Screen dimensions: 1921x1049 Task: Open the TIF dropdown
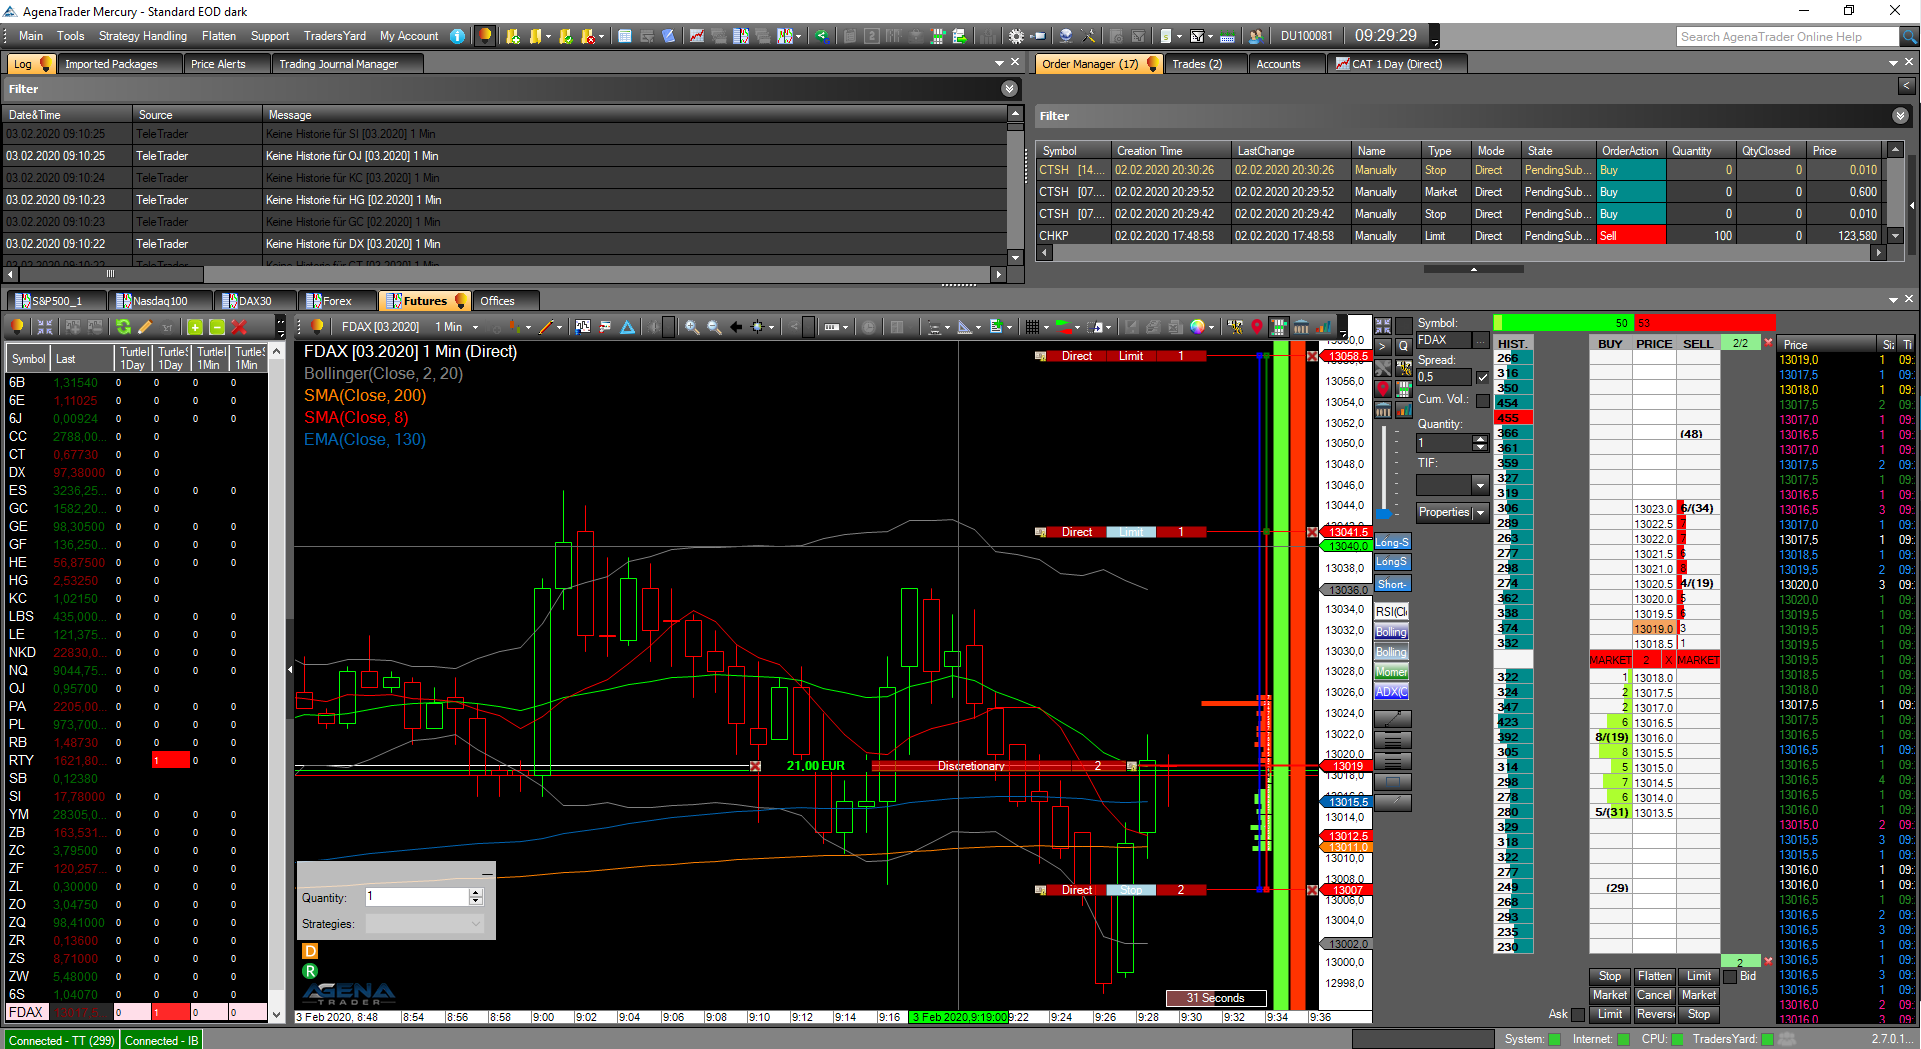pos(1480,485)
